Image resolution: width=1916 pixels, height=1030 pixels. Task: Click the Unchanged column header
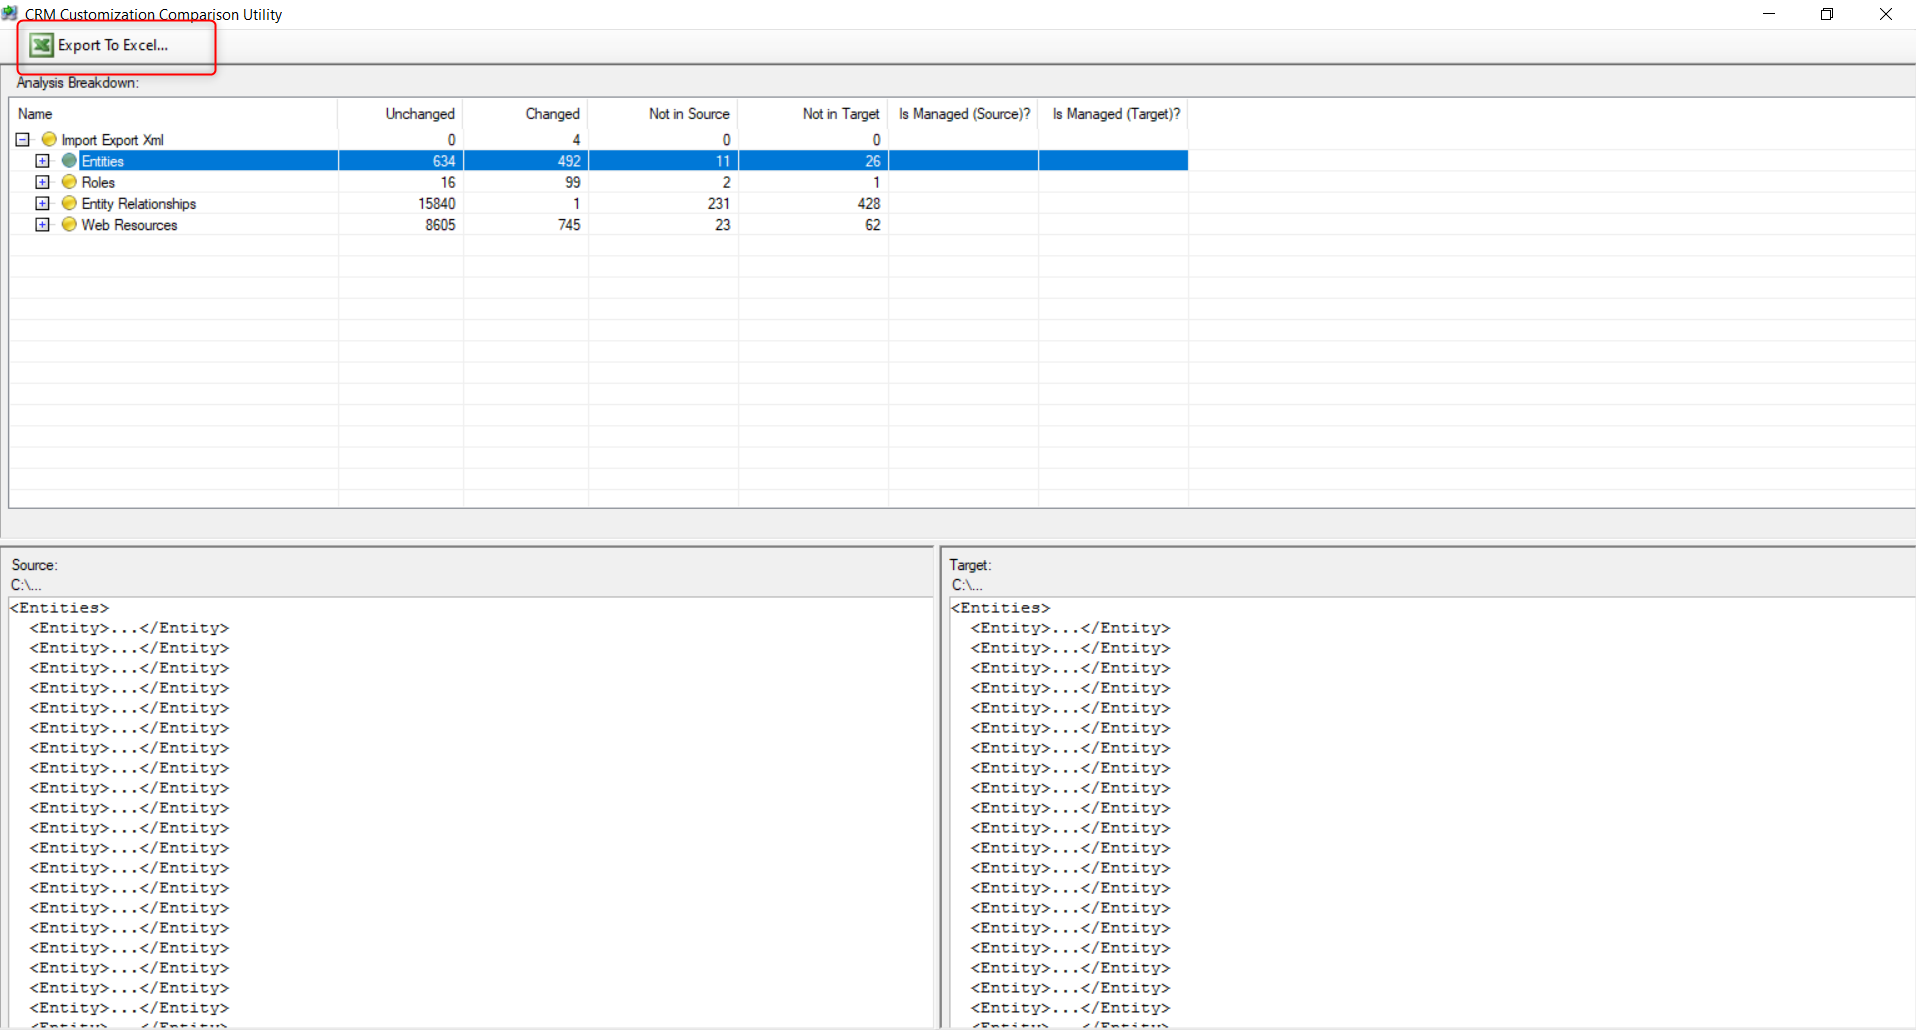400,114
